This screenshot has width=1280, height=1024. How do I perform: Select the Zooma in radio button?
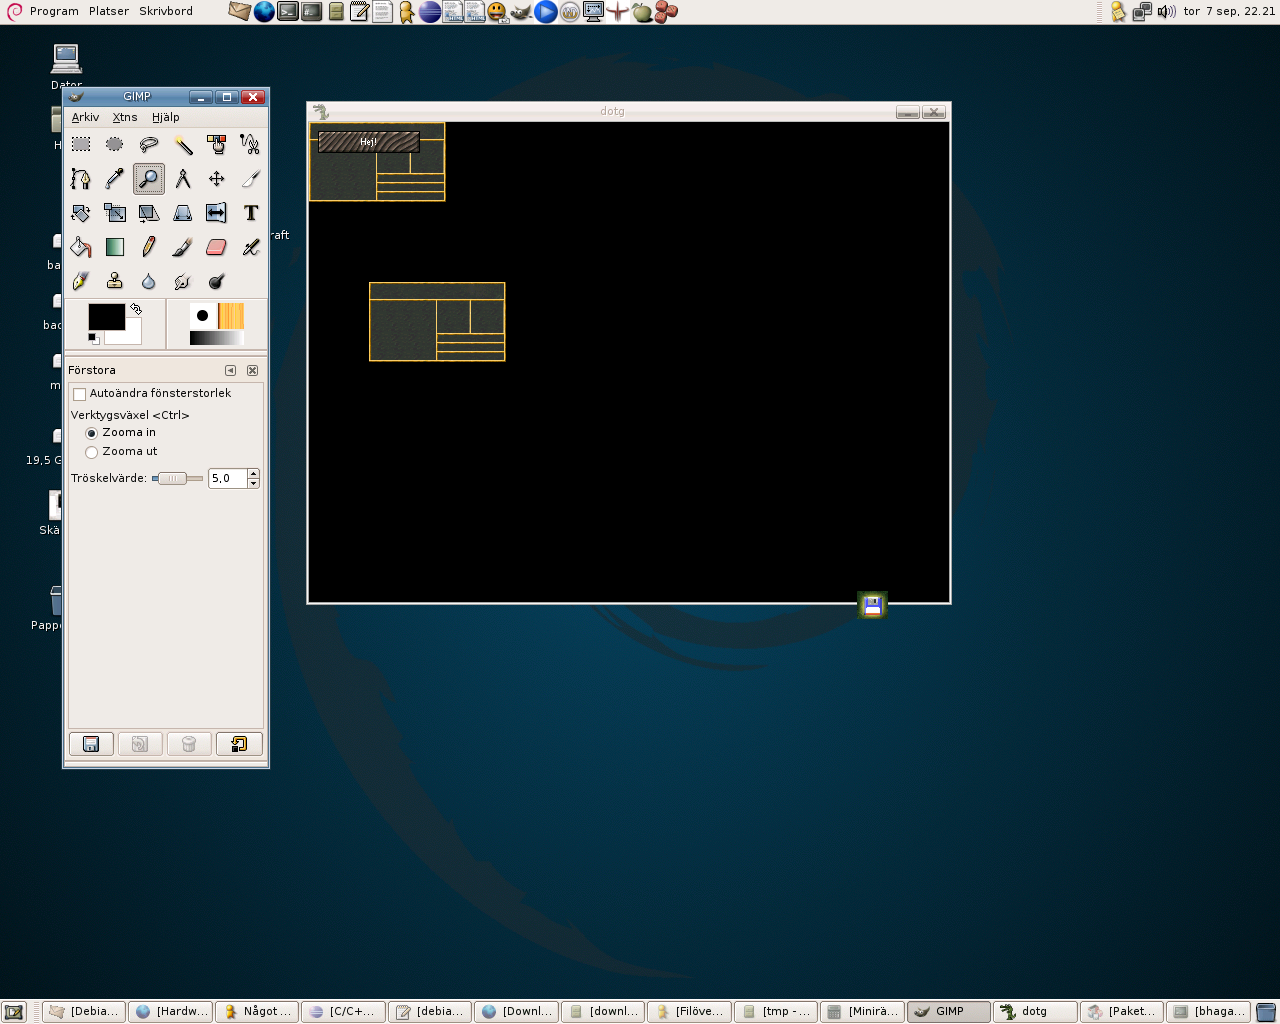pyautogui.click(x=92, y=433)
